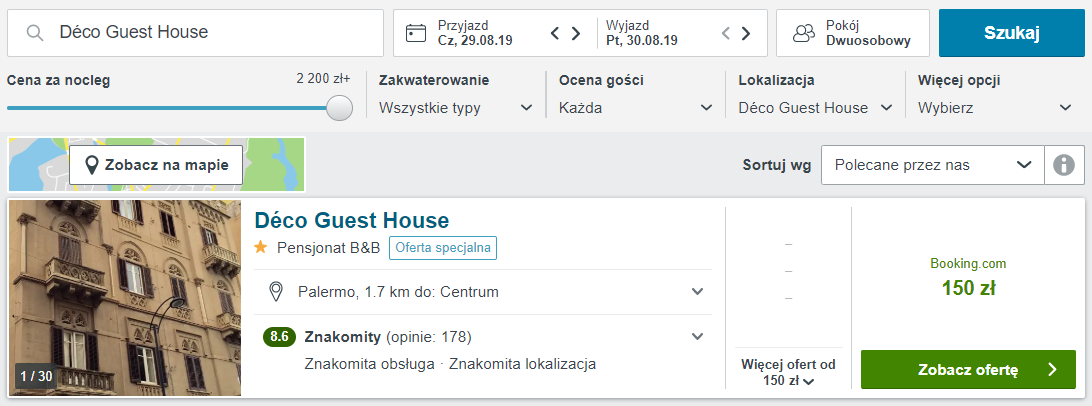The height and width of the screenshot is (406, 1092).
Task: Advance arrival date with next arrow
Action: (x=576, y=33)
